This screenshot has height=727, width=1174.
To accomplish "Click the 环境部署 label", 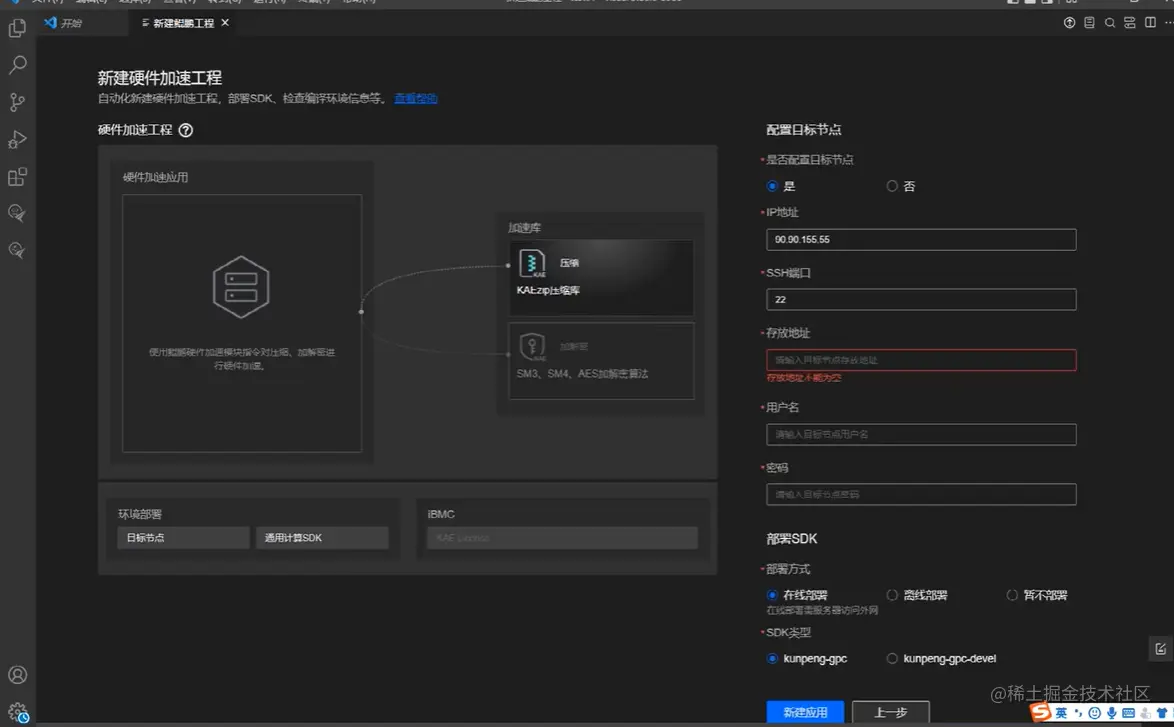I will click(x=139, y=514).
